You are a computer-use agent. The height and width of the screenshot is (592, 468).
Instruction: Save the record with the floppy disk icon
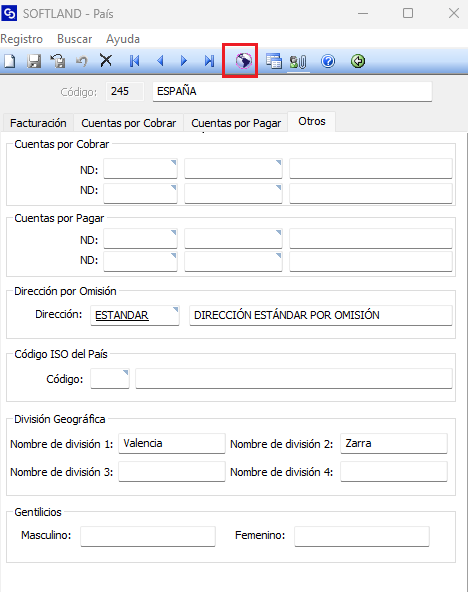34,61
